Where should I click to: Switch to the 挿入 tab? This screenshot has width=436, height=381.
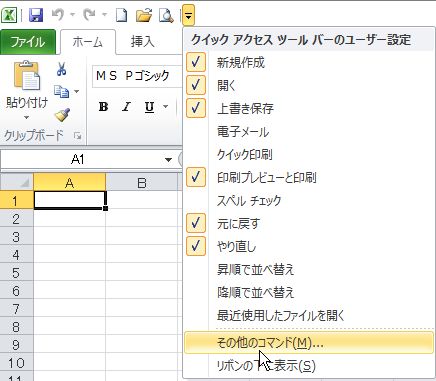click(142, 42)
